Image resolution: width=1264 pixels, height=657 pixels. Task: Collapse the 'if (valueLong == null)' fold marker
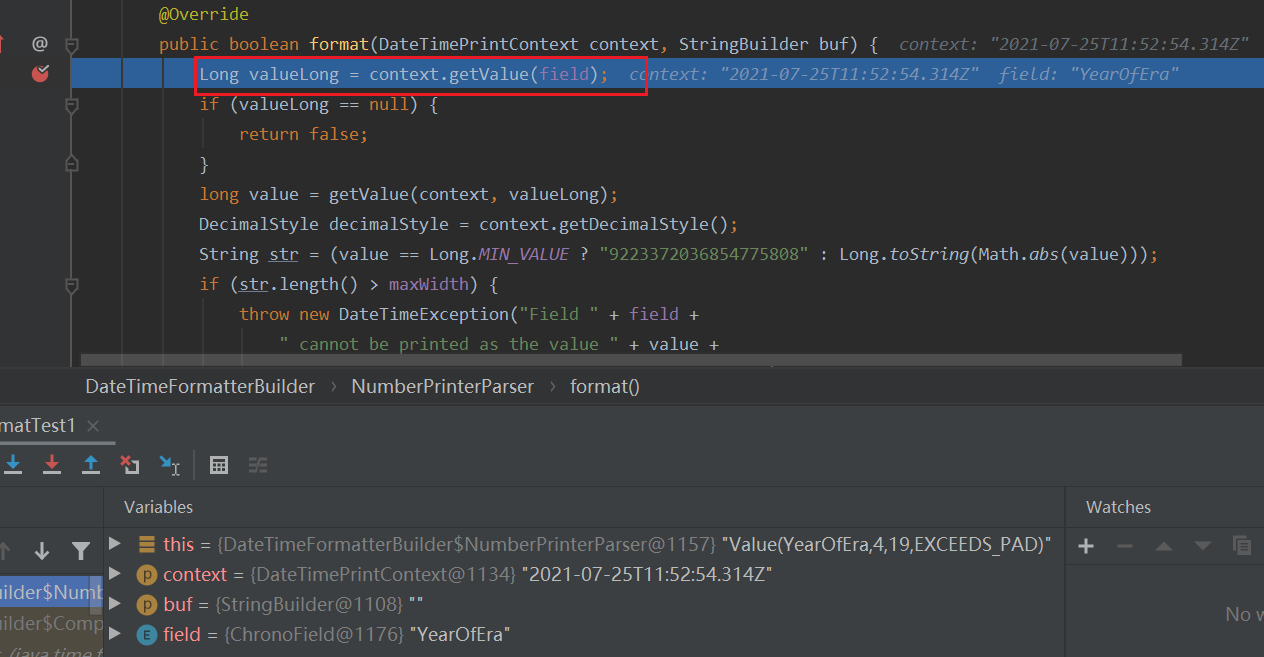(71, 104)
